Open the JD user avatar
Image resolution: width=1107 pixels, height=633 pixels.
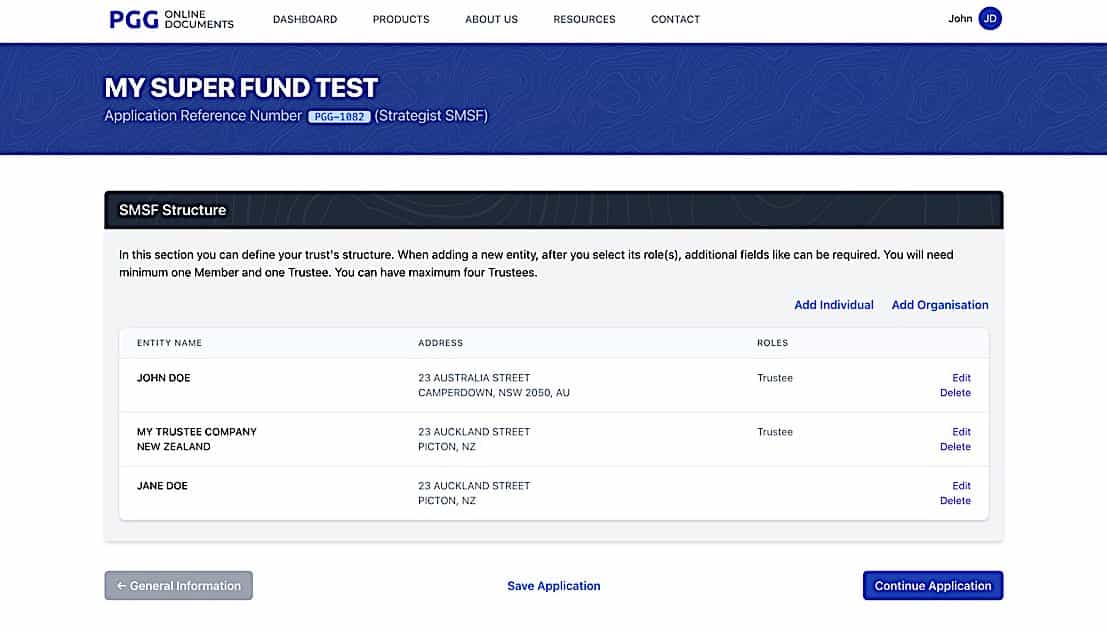[x=990, y=18]
